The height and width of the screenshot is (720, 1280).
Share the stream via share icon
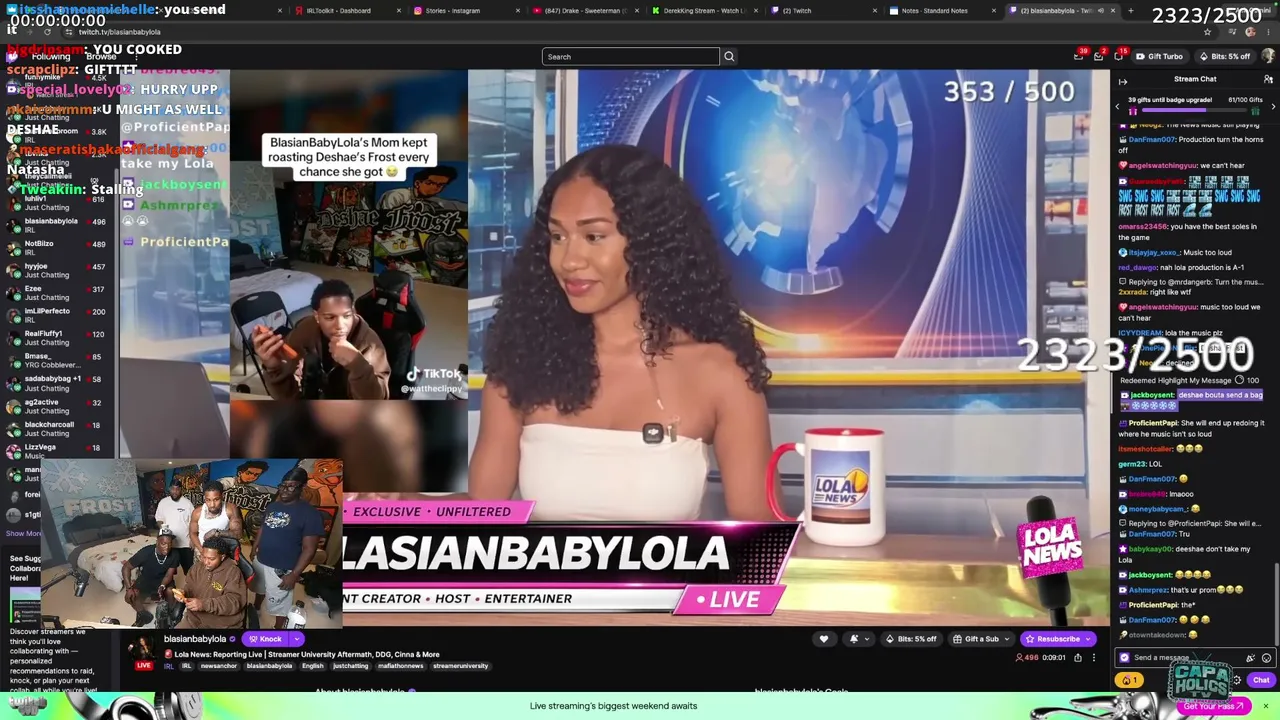(x=1077, y=658)
